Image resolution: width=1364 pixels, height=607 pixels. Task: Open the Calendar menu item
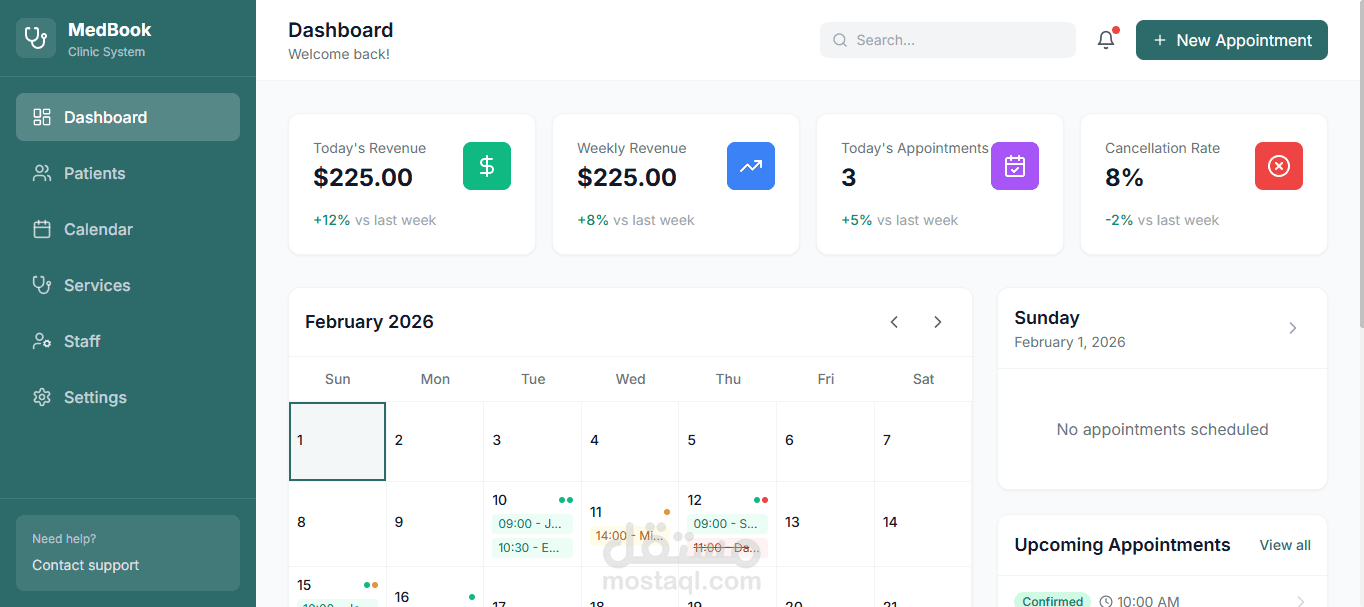click(128, 229)
